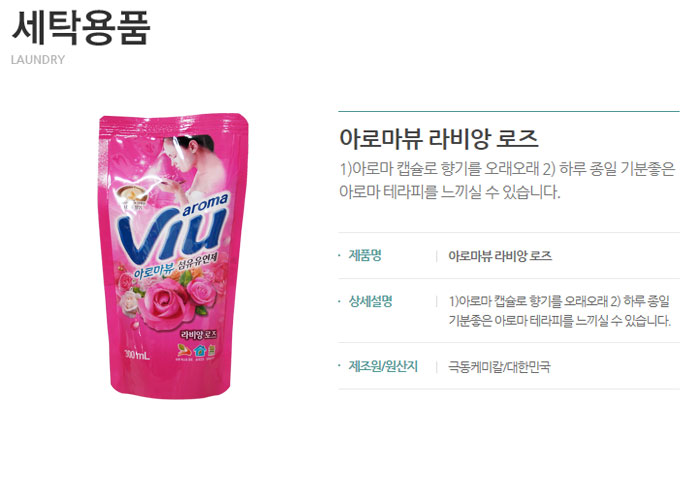Click the 제품명 row label

(365, 255)
